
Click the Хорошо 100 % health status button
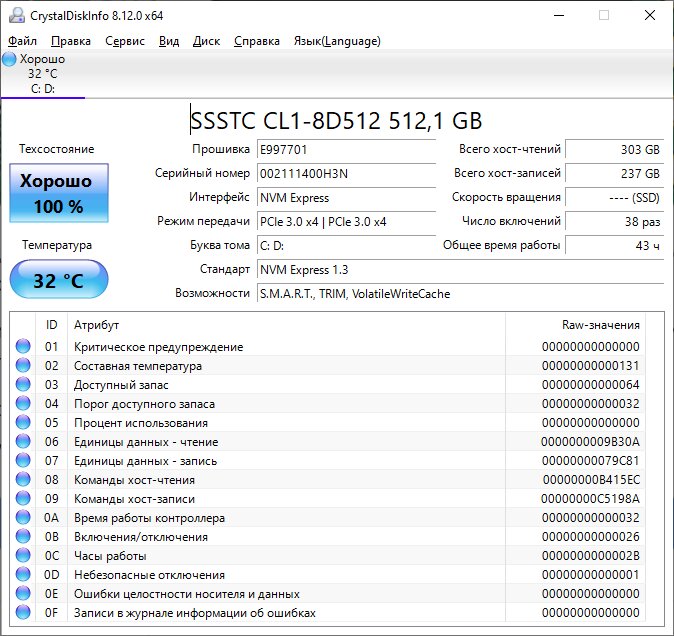[x=59, y=193]
